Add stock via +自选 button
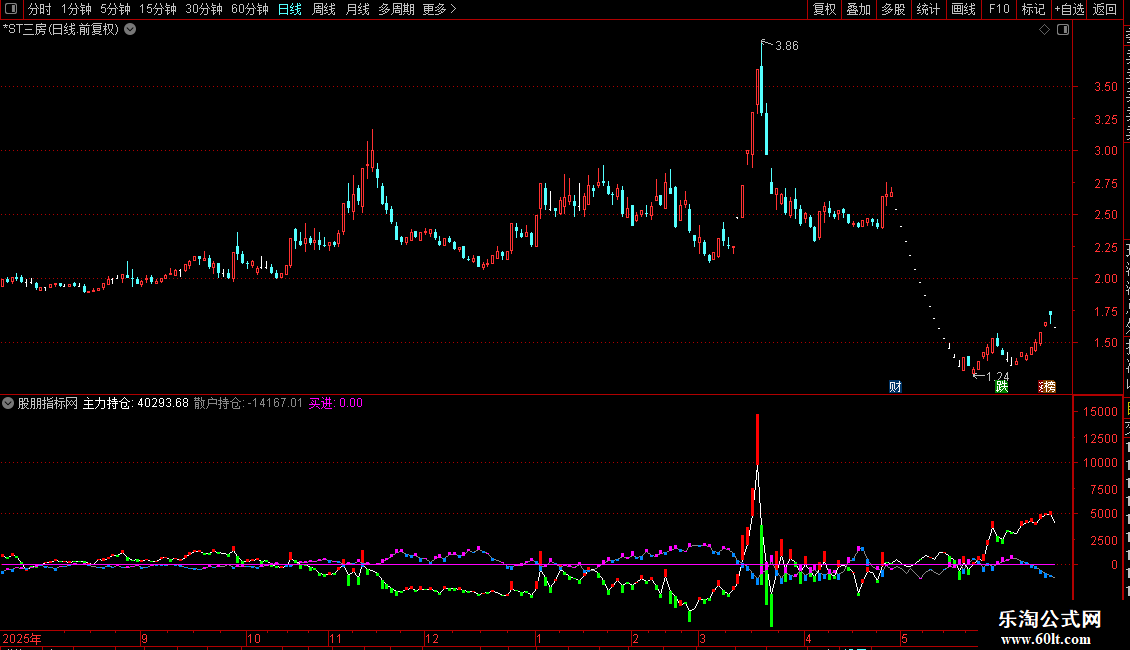 point(1069,9)
